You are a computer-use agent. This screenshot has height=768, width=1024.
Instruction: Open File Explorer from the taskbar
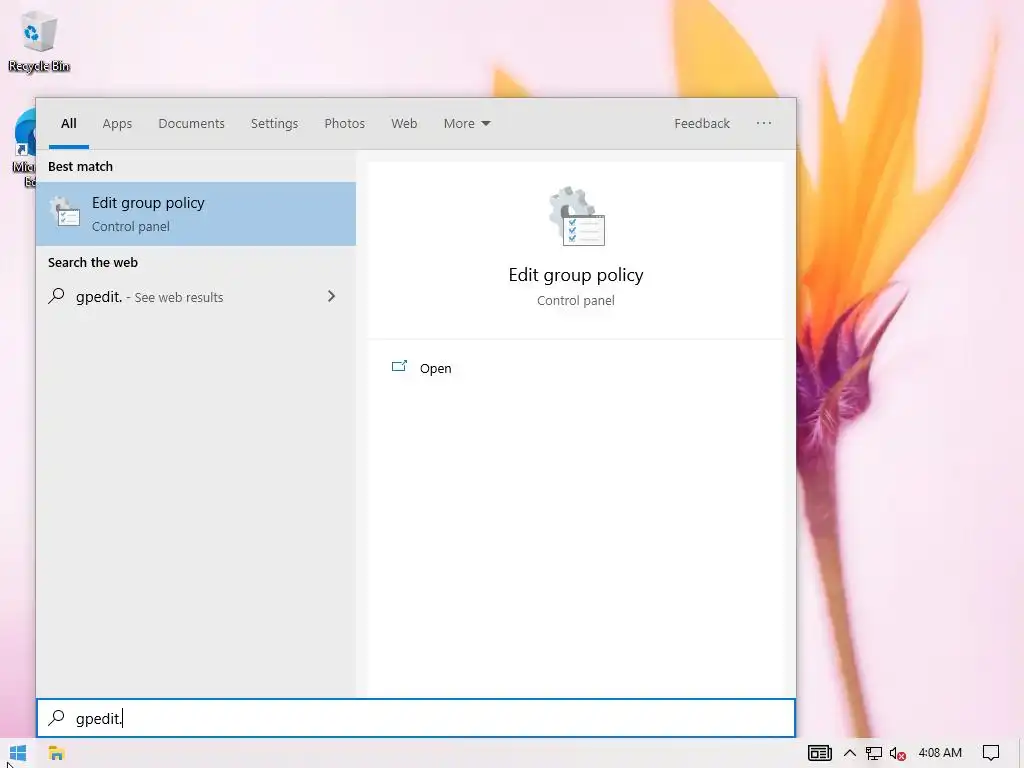(56, 753)
